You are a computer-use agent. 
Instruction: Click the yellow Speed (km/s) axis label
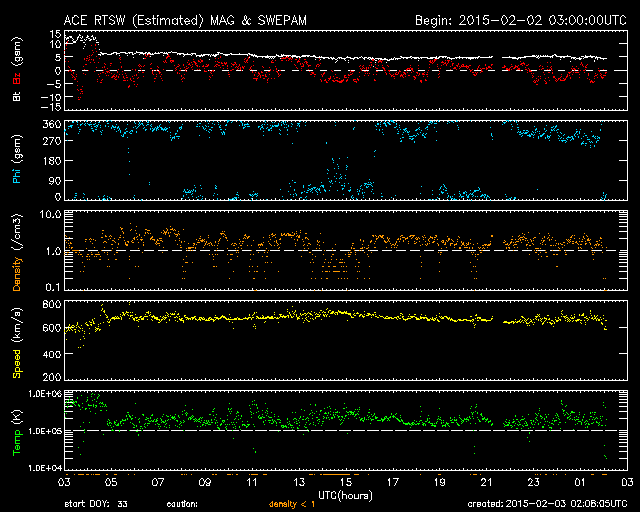(16, 341)
